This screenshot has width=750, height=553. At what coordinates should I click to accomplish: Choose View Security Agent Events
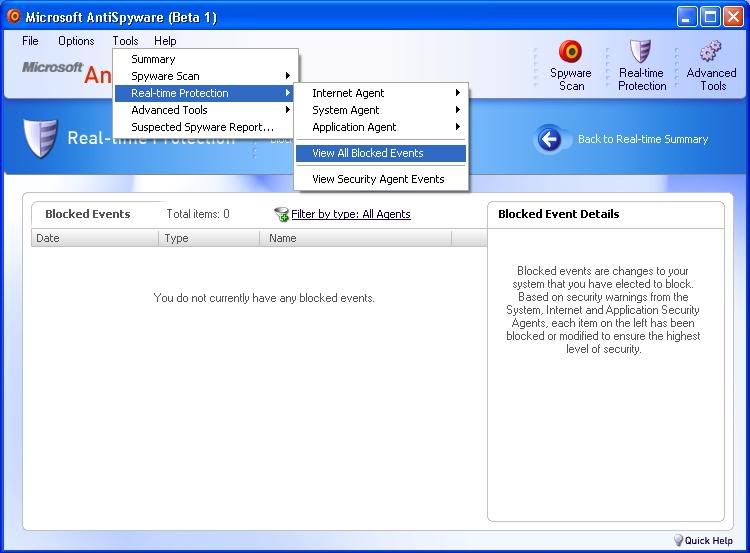(381, 179)
